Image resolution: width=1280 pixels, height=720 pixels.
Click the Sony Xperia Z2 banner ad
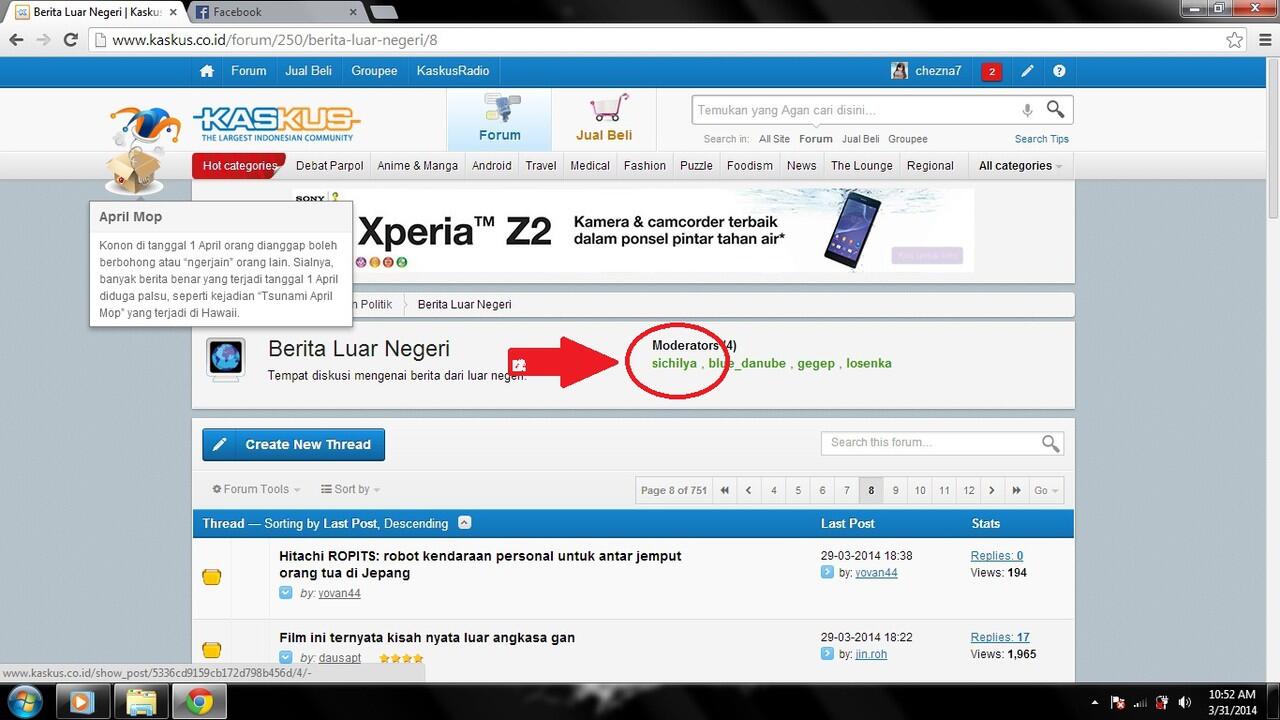tap(633, 230)
